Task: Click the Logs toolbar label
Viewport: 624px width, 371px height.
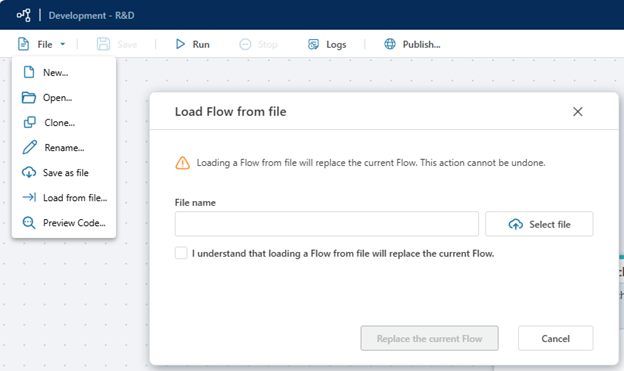Action: point(336,45)
